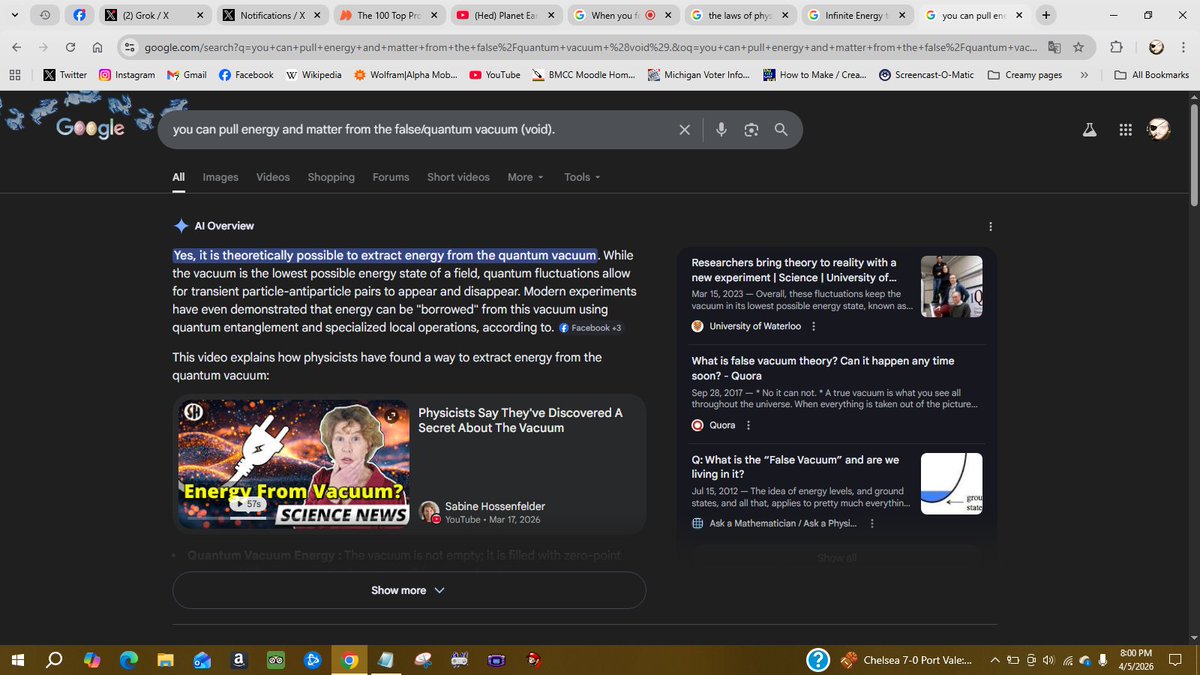
Task: Open the bookmarks apps grid shortcut
Action: (15, 75)
